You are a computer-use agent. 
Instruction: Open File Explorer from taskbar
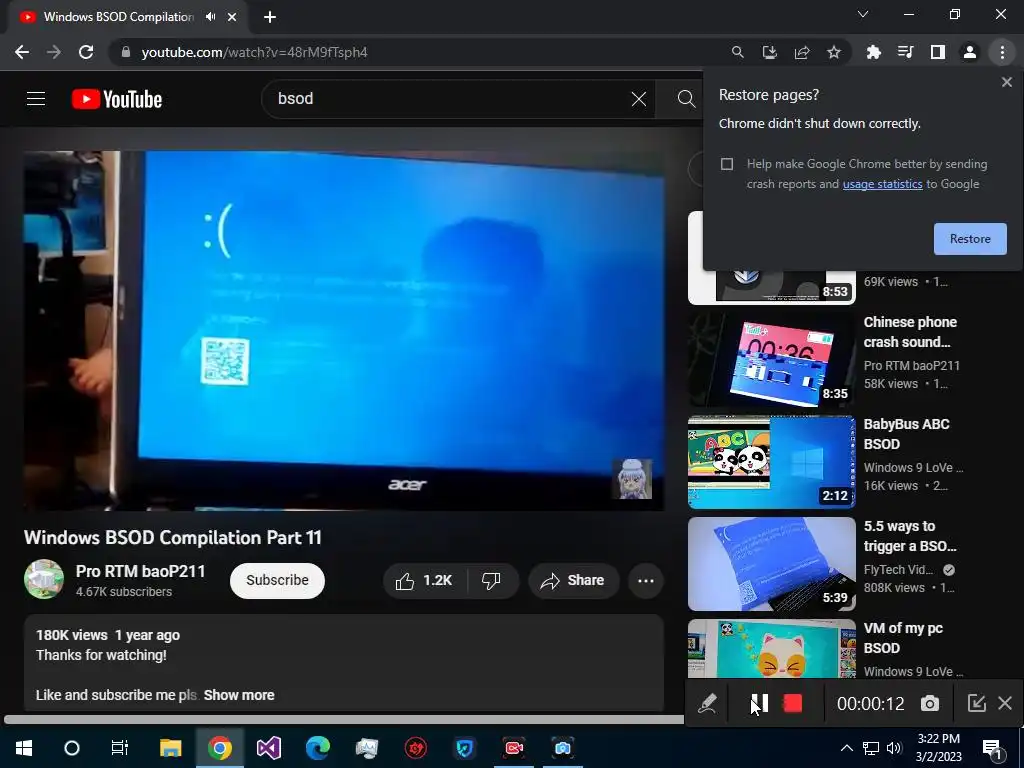pos(170,748)
